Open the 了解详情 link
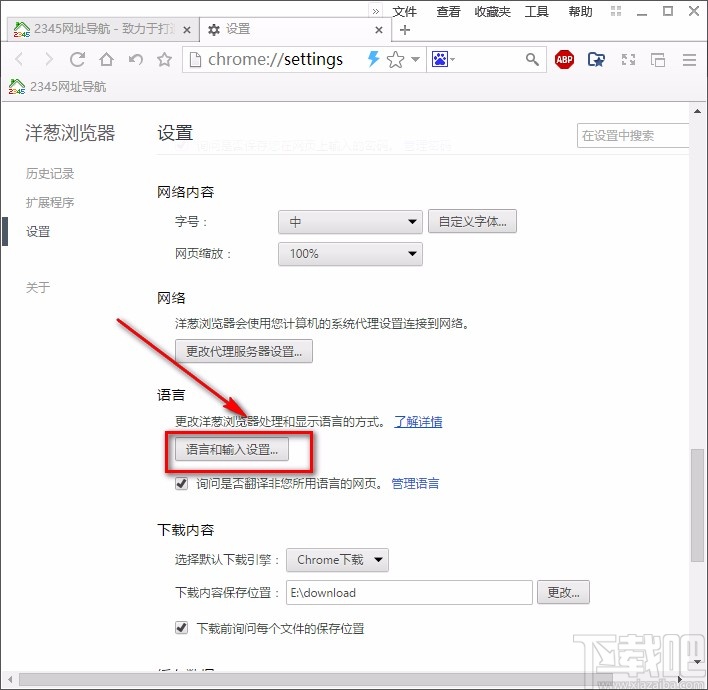708x690 pixels. (418, 422)
